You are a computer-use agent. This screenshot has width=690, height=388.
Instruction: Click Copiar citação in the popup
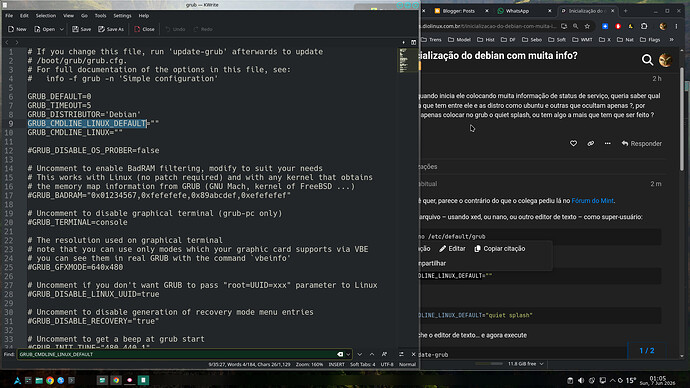click(499, 249)
